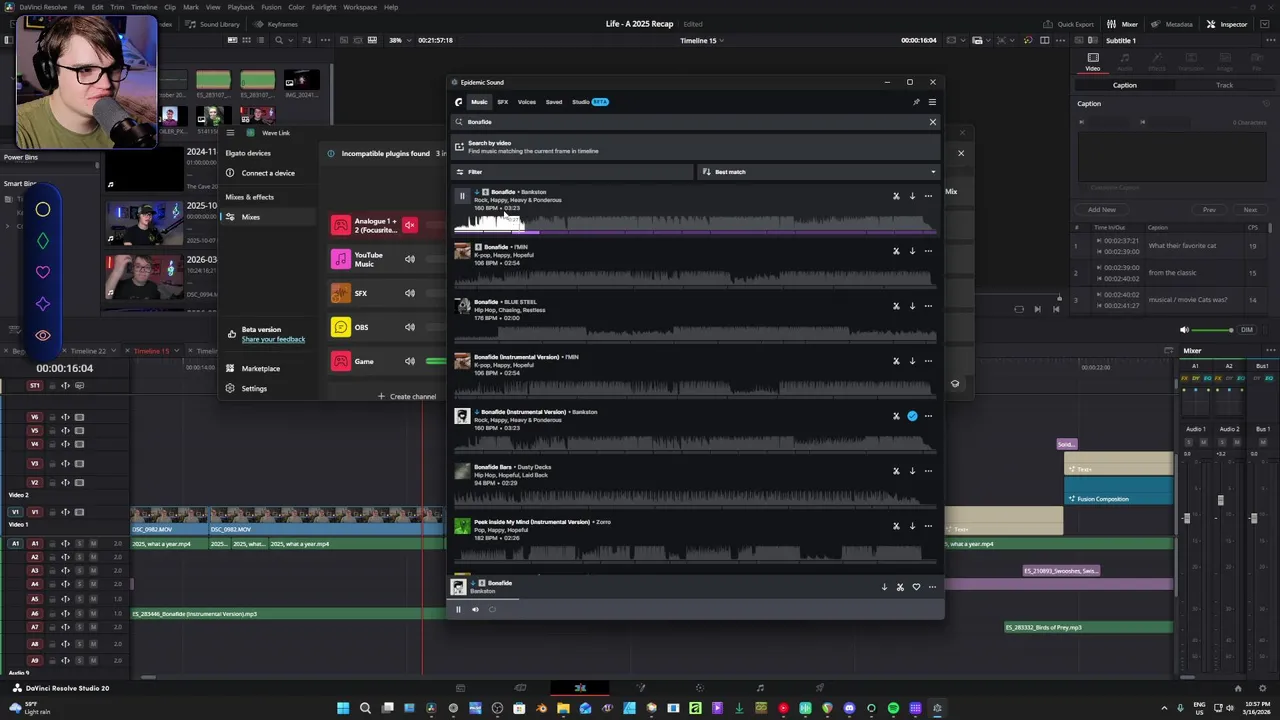Image resolution: width=1280 pixels, height=720 pixels.
Task: Mute the SFX channel in Wave Link
Action: tap(409, 293)
